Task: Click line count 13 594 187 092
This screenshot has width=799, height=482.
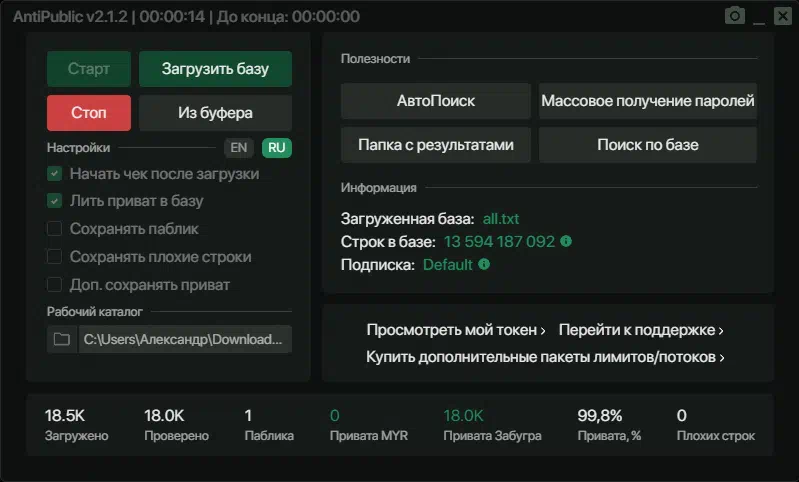Action: click(499, 242)
